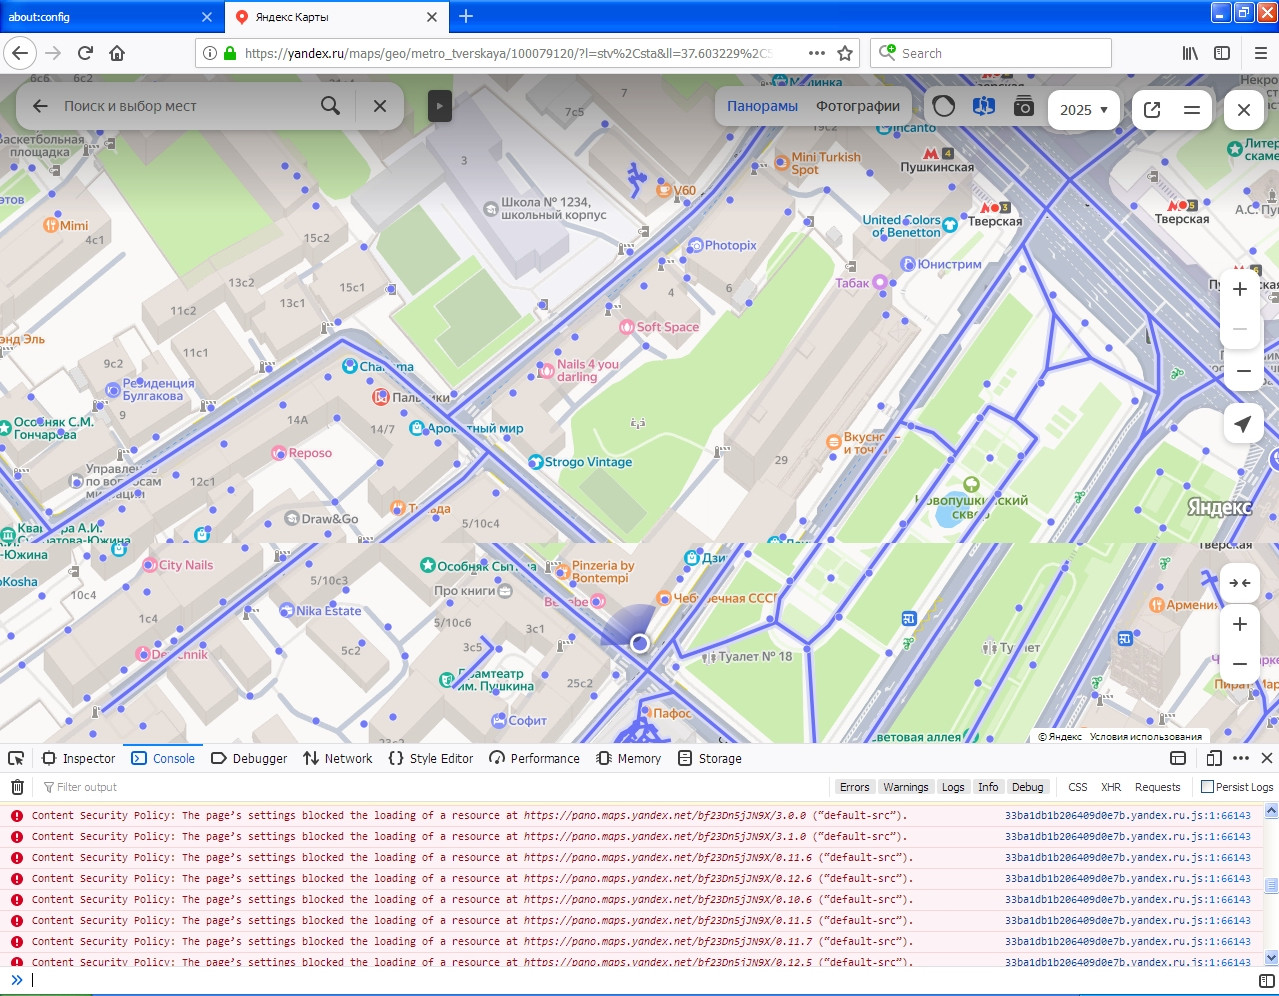Select the Фотографии mode
Image resolution: width=1279 pixels, height=996 pixels.
(858, 106)
